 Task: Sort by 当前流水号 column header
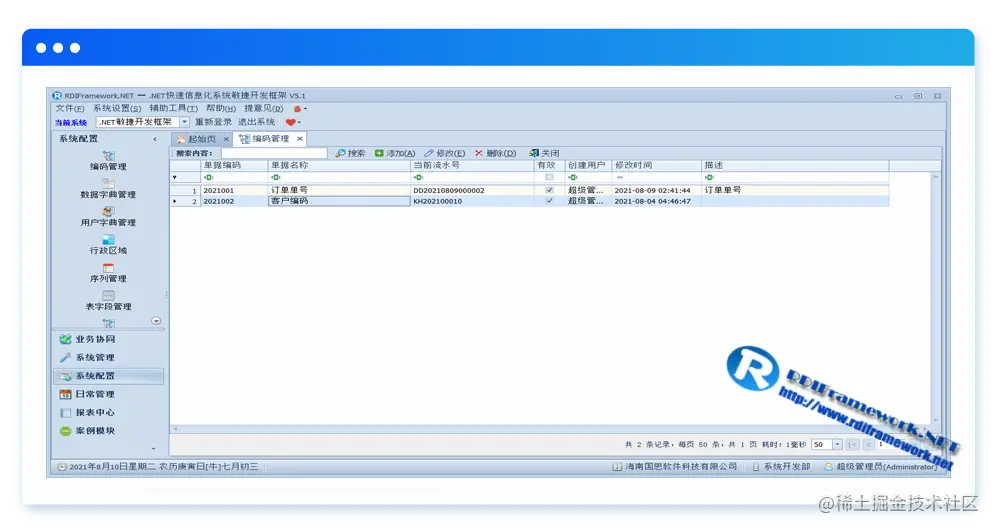473,165
